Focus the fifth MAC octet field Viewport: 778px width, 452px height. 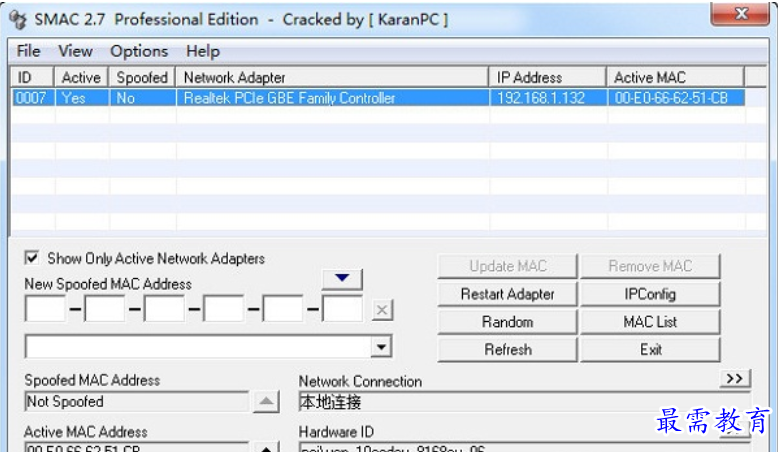point(283,309)
